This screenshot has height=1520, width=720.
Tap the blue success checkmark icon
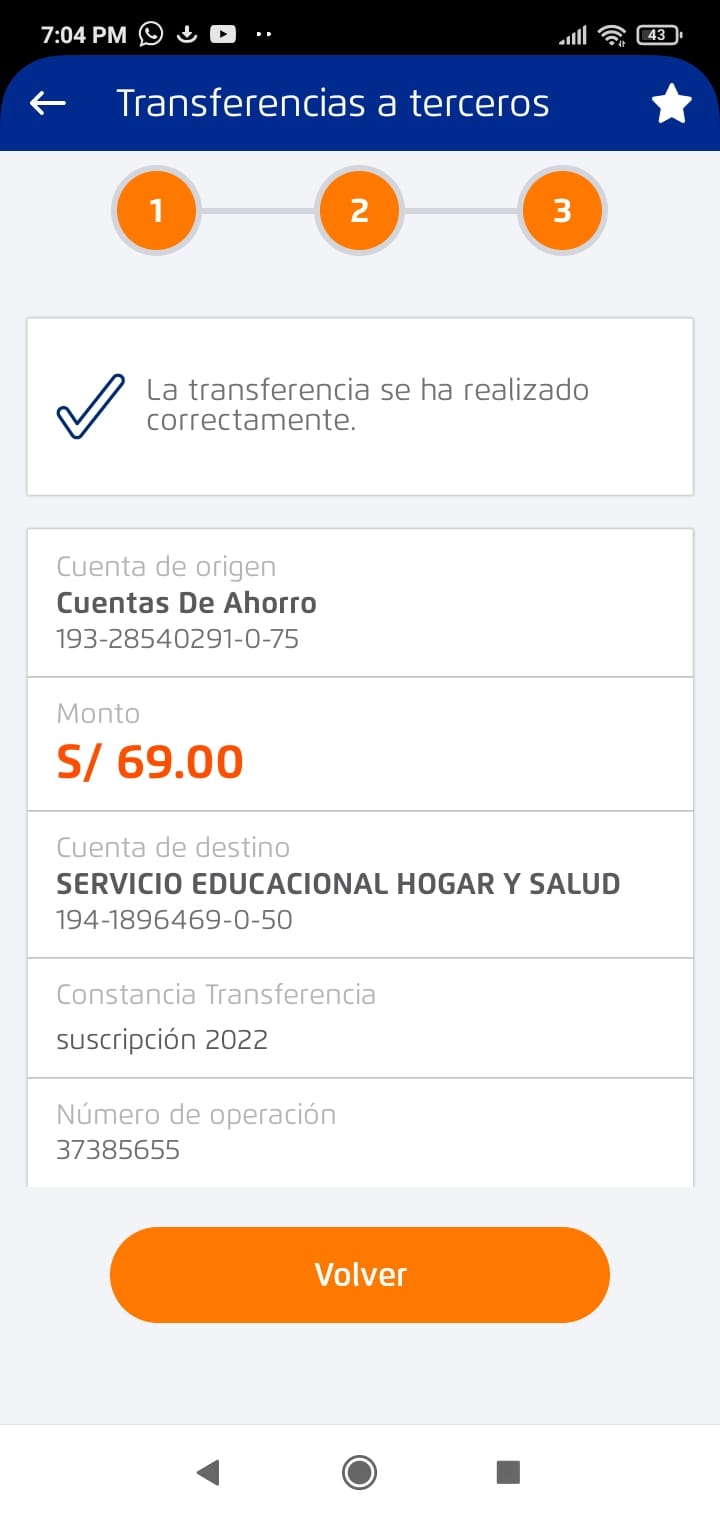pyautogui.click(x=91, y=406)
